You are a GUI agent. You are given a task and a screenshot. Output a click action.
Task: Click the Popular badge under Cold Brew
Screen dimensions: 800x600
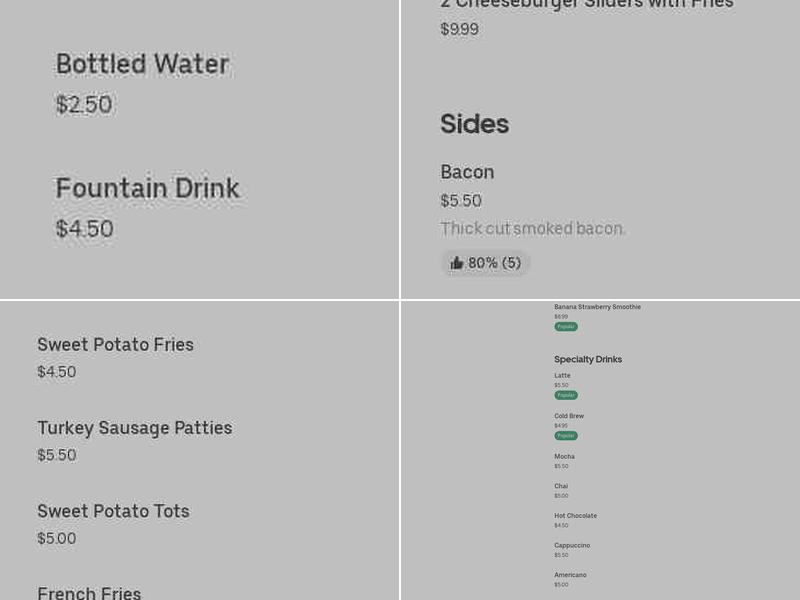pos(566,436)
